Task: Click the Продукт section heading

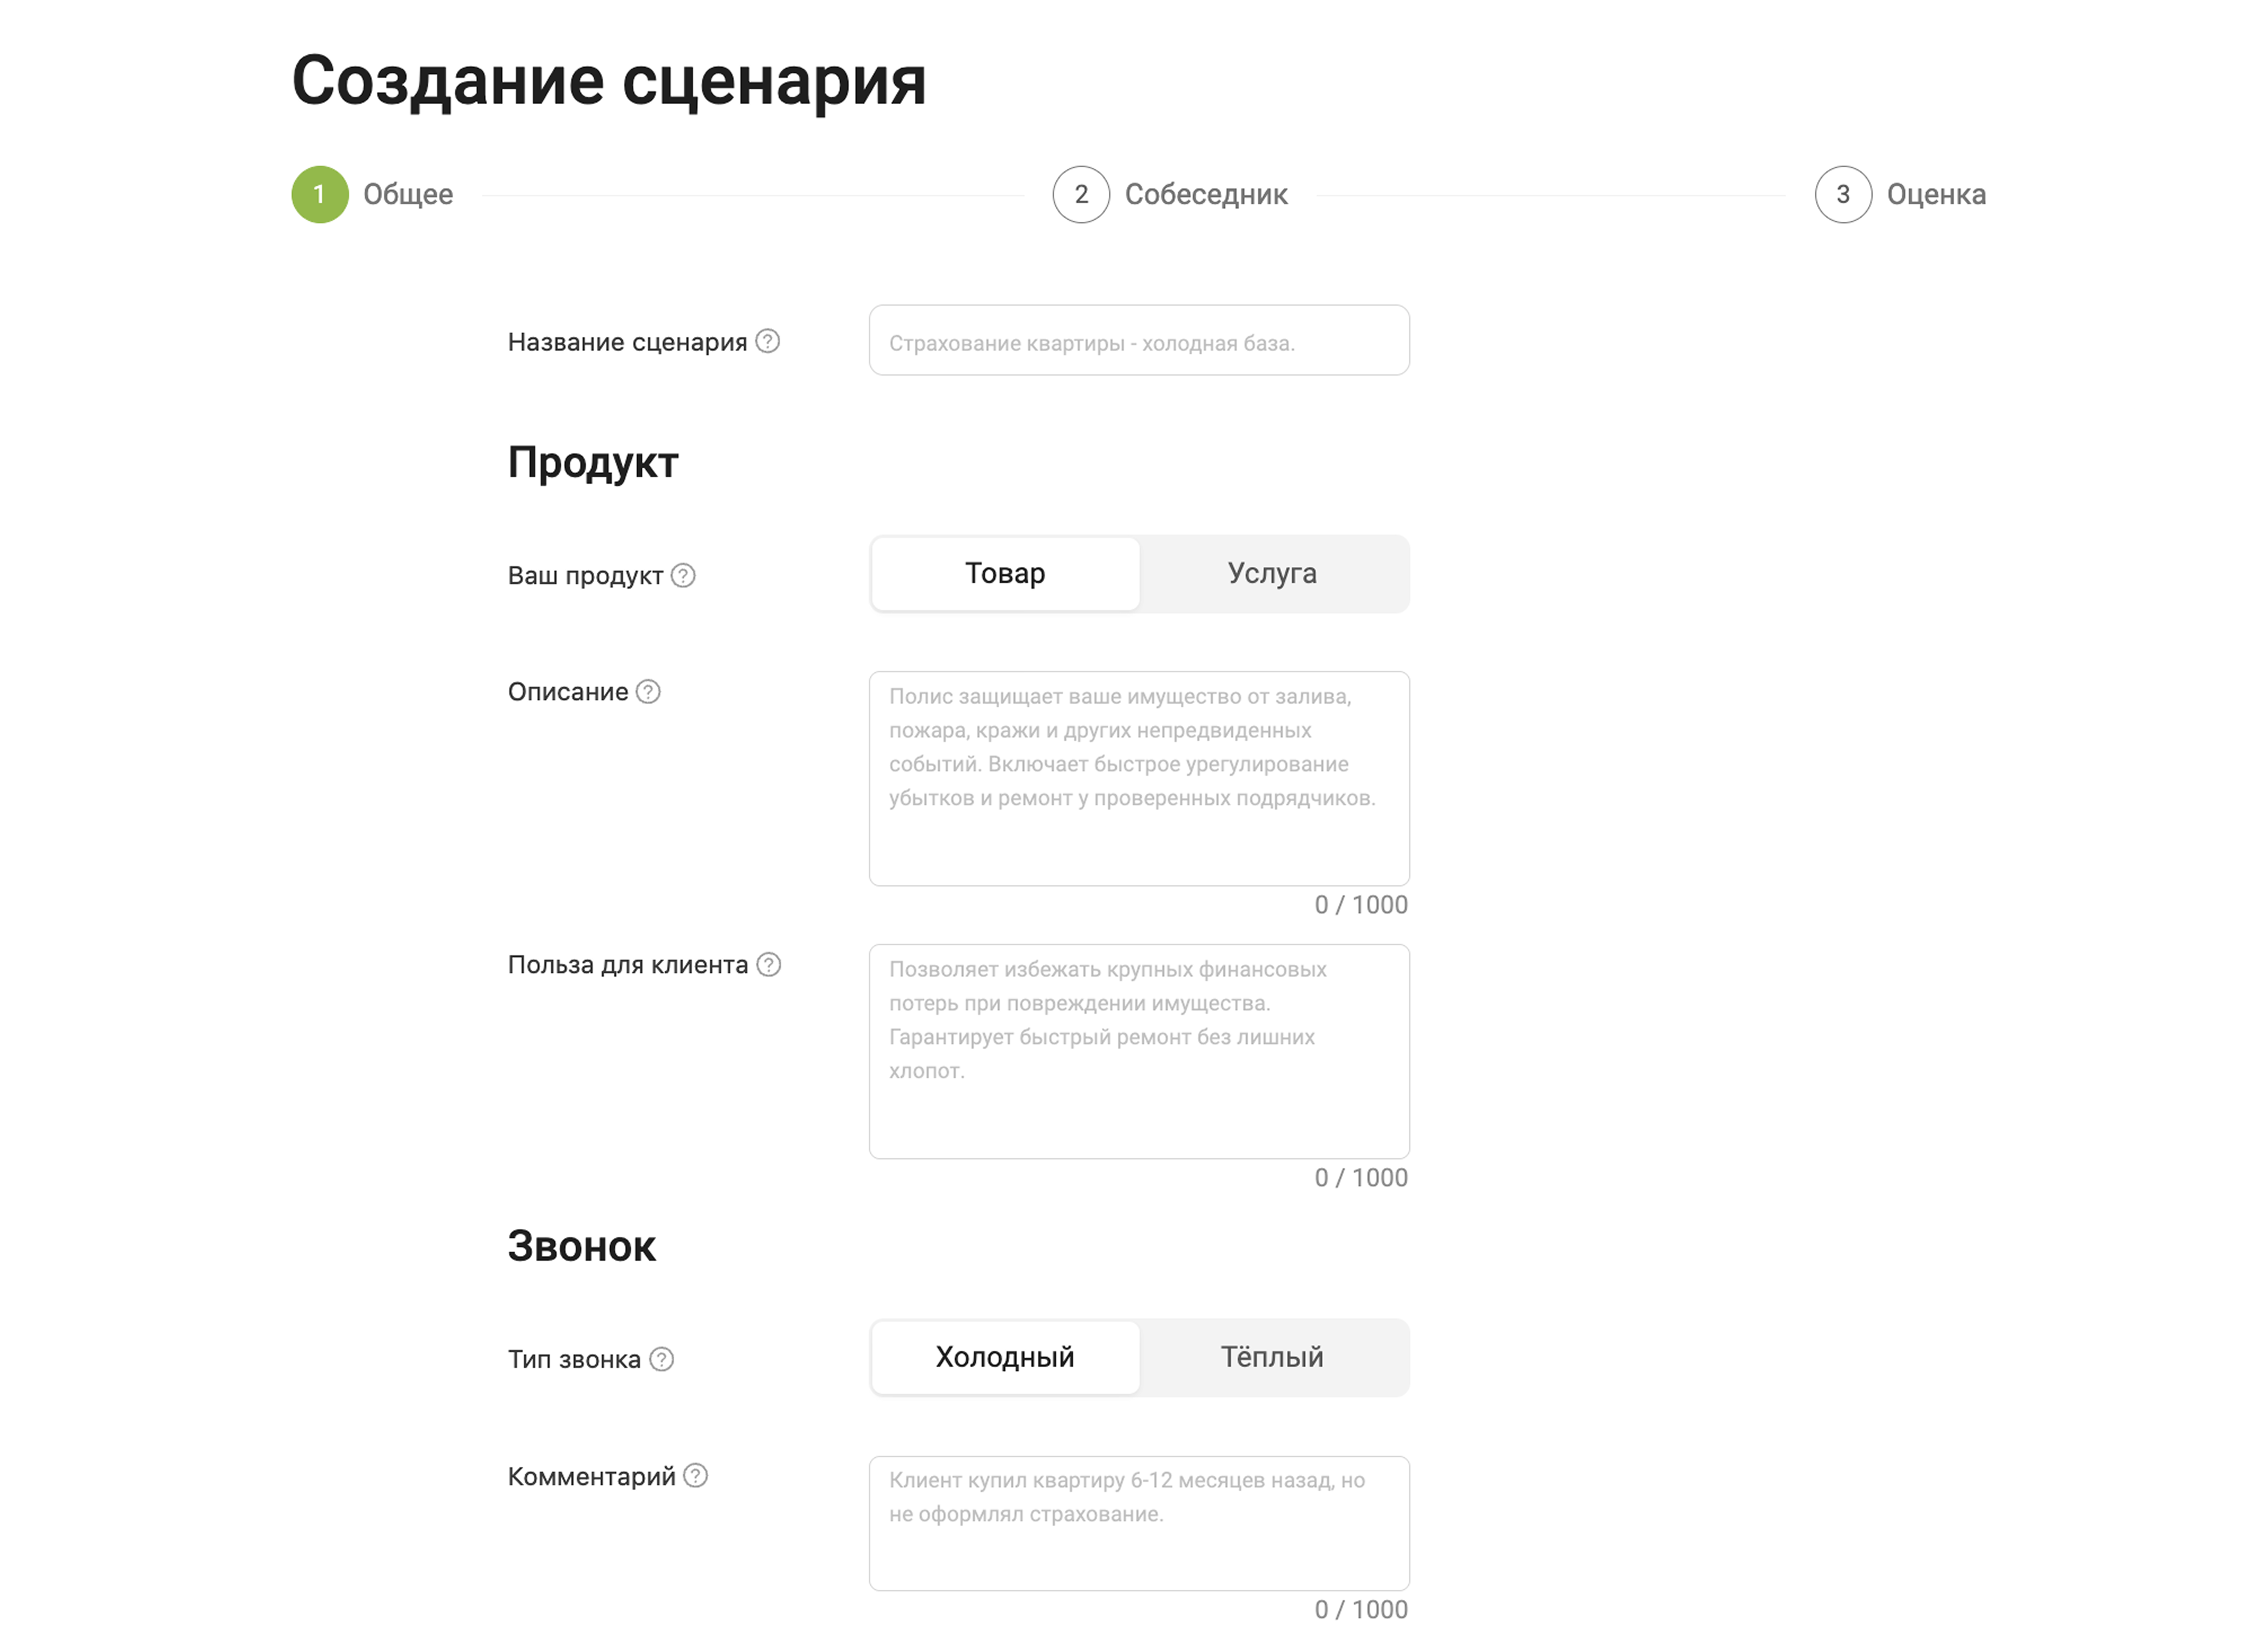Action: tap(593, 462)
